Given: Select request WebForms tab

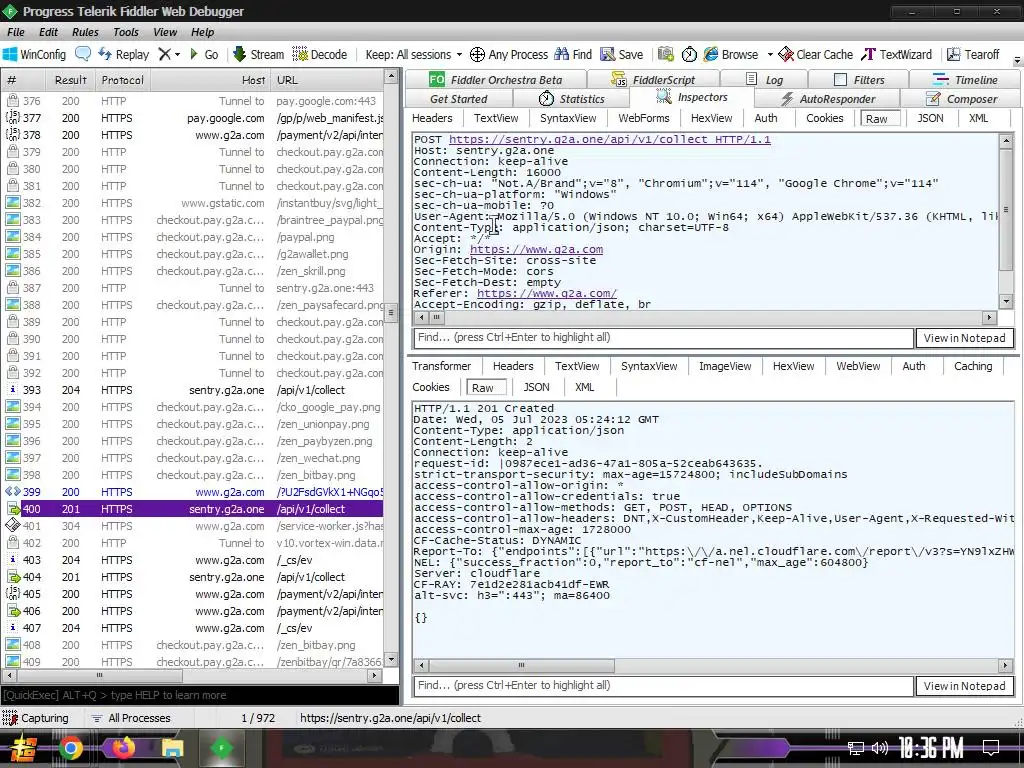Looking at the screenshot, I should (x=644, y=118).
